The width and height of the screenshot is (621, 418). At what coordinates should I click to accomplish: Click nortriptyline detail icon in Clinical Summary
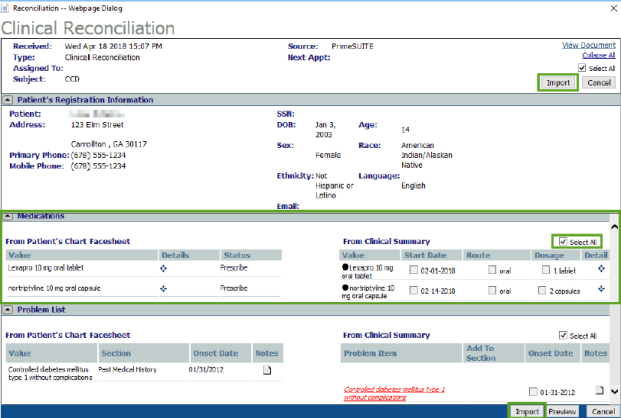(x=601, y=288)
